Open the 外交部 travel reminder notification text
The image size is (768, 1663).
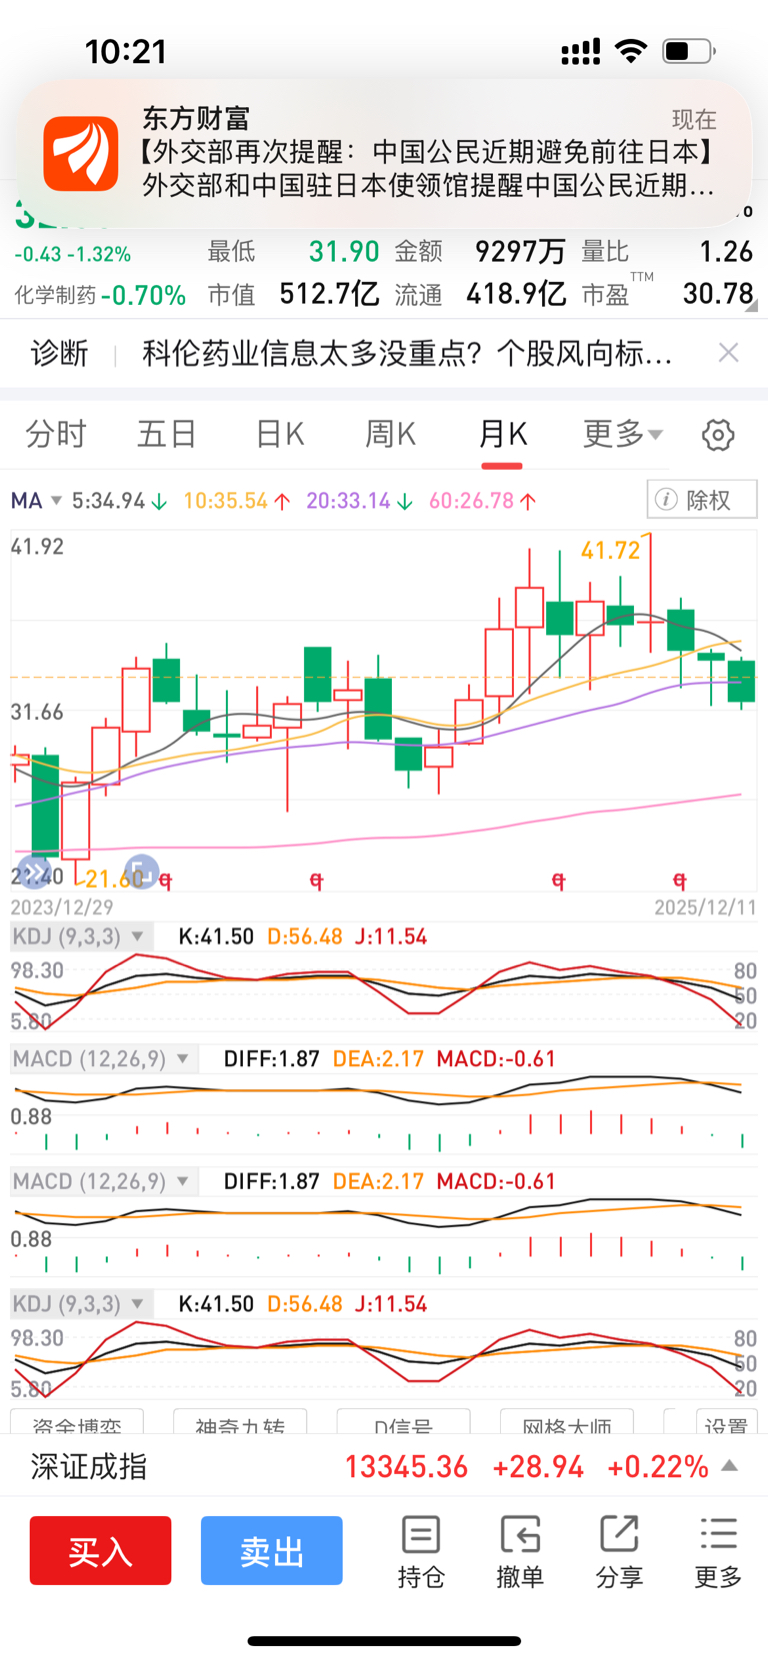pos(428,168)
